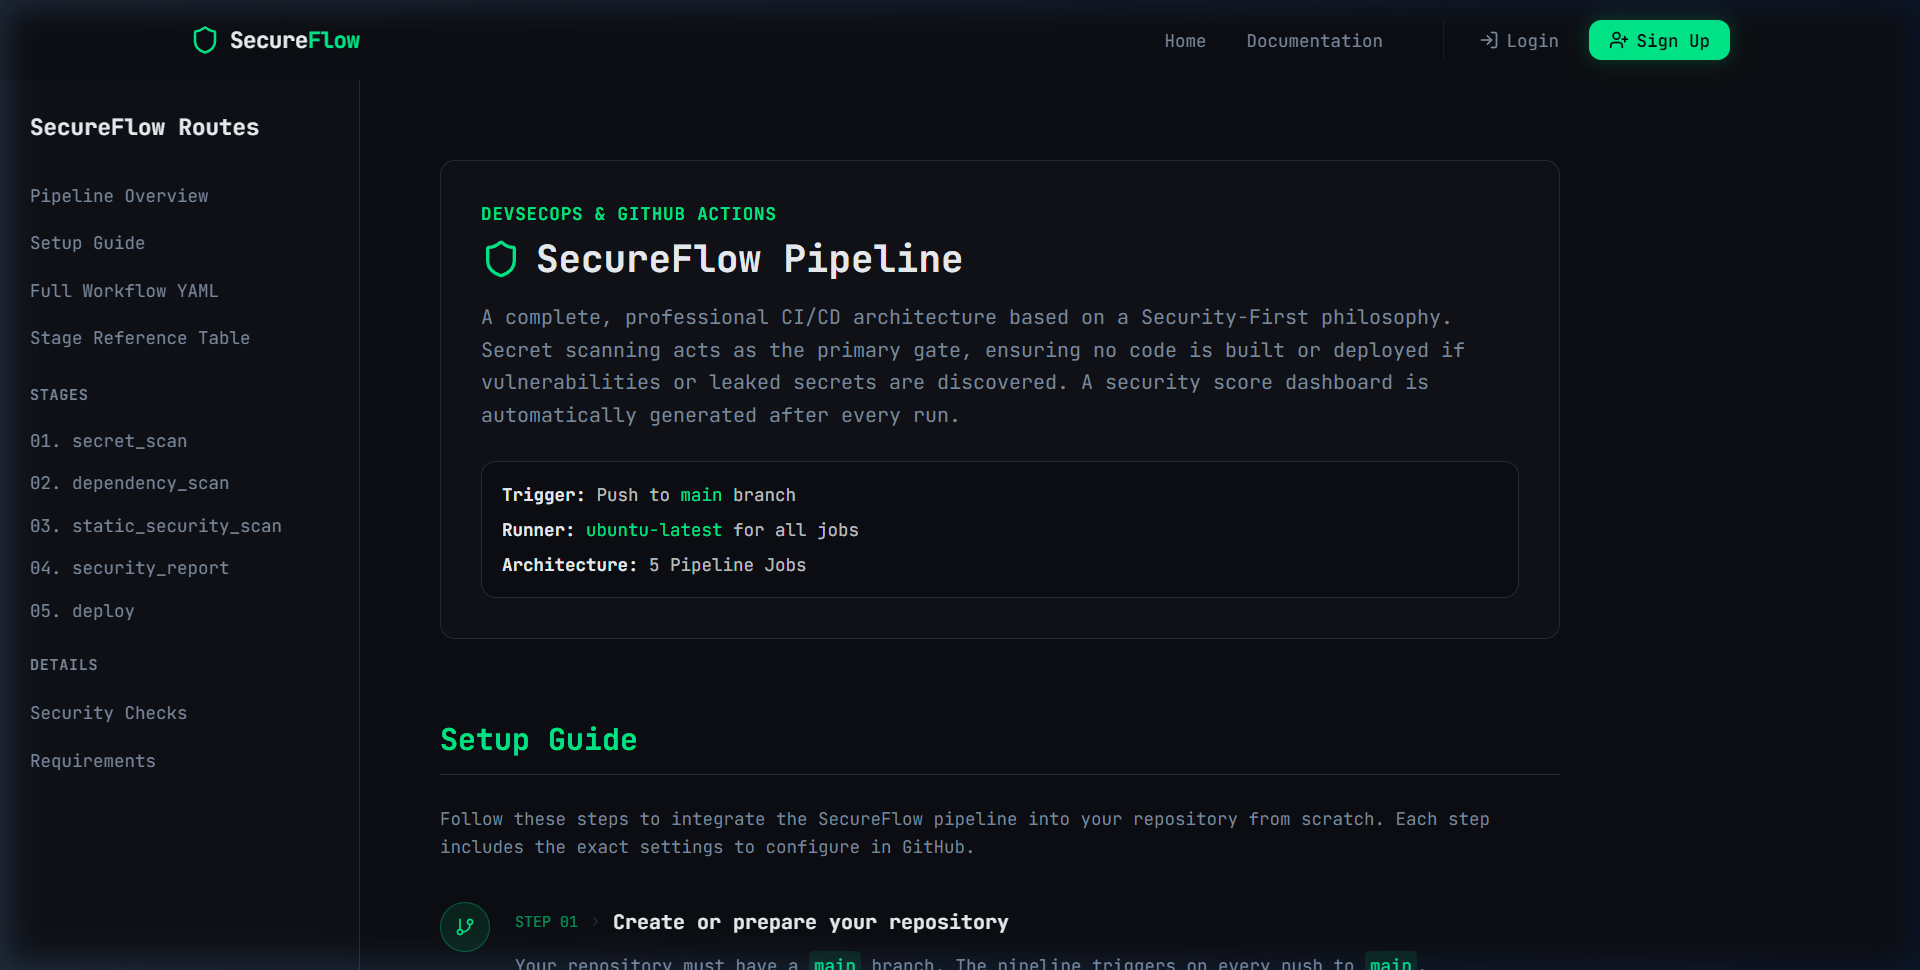Select stage 02. dependency_scan
The height and width of the screenshot is (970, 1920).
tap(129, 483)
